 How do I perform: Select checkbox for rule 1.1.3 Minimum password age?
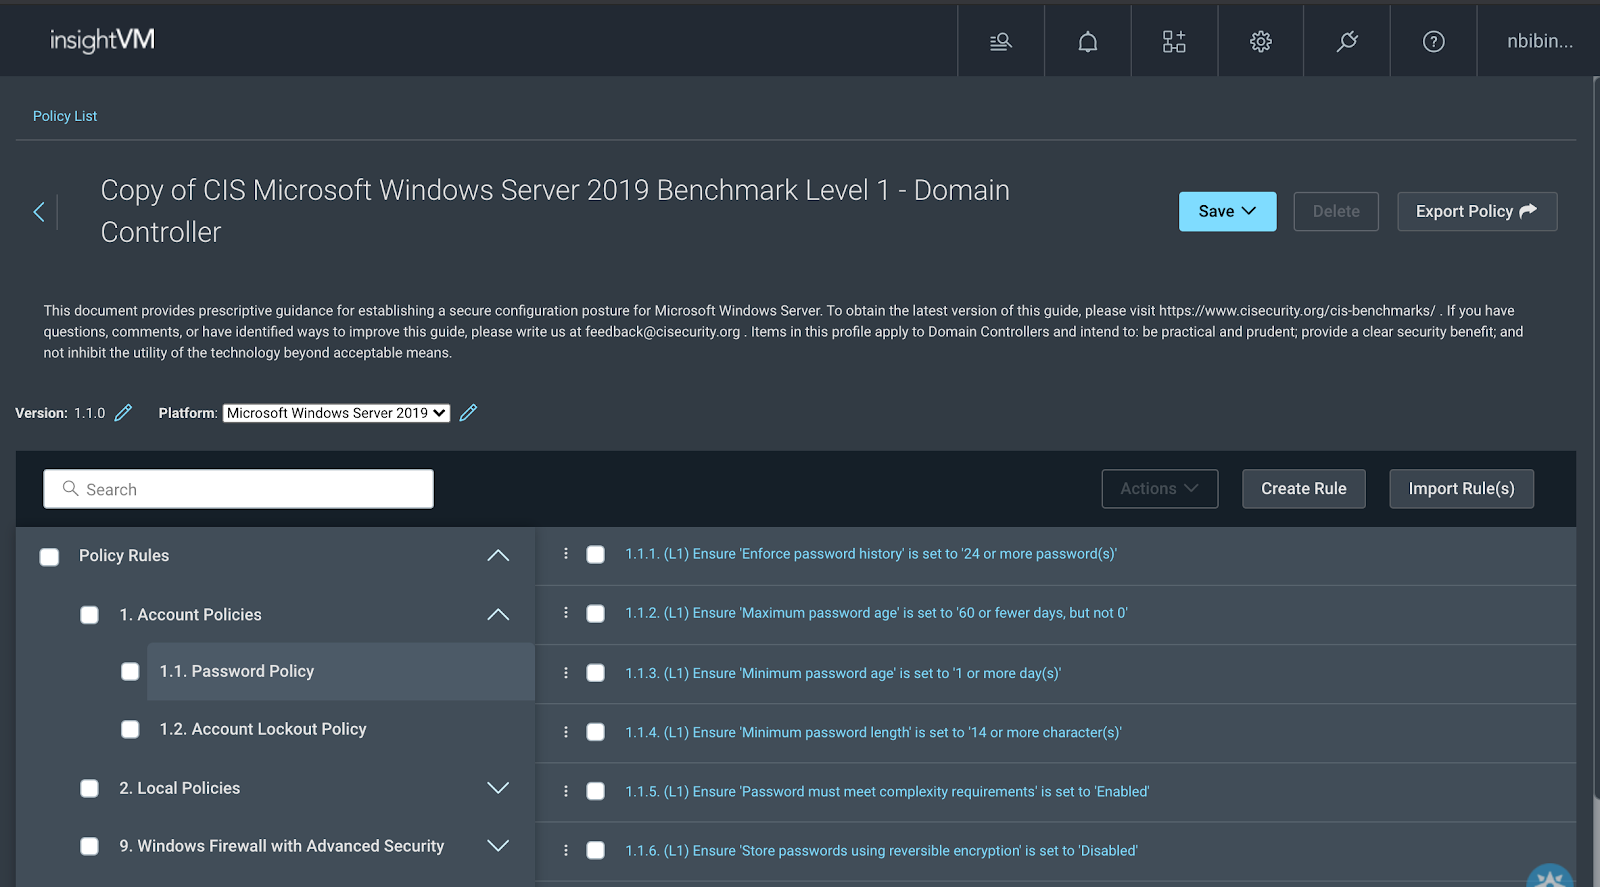coord(595,673)
